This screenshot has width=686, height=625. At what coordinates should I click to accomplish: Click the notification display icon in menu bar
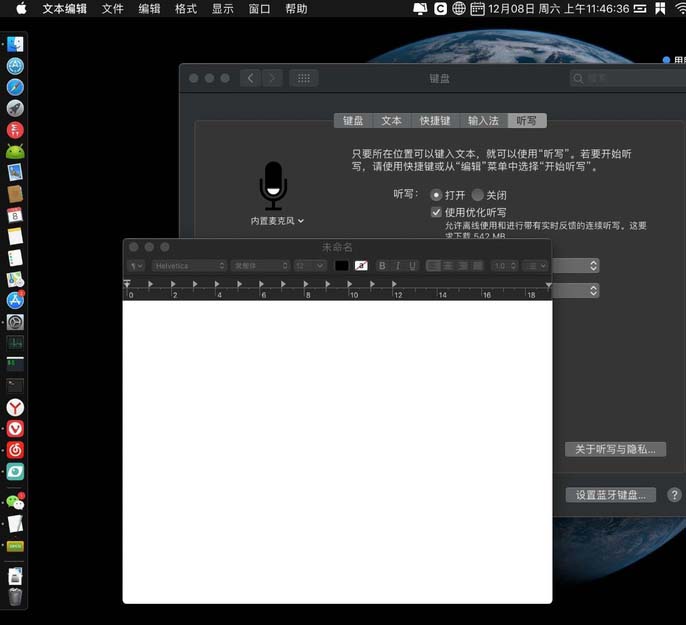pyautogui.click(x=420, y=8)
